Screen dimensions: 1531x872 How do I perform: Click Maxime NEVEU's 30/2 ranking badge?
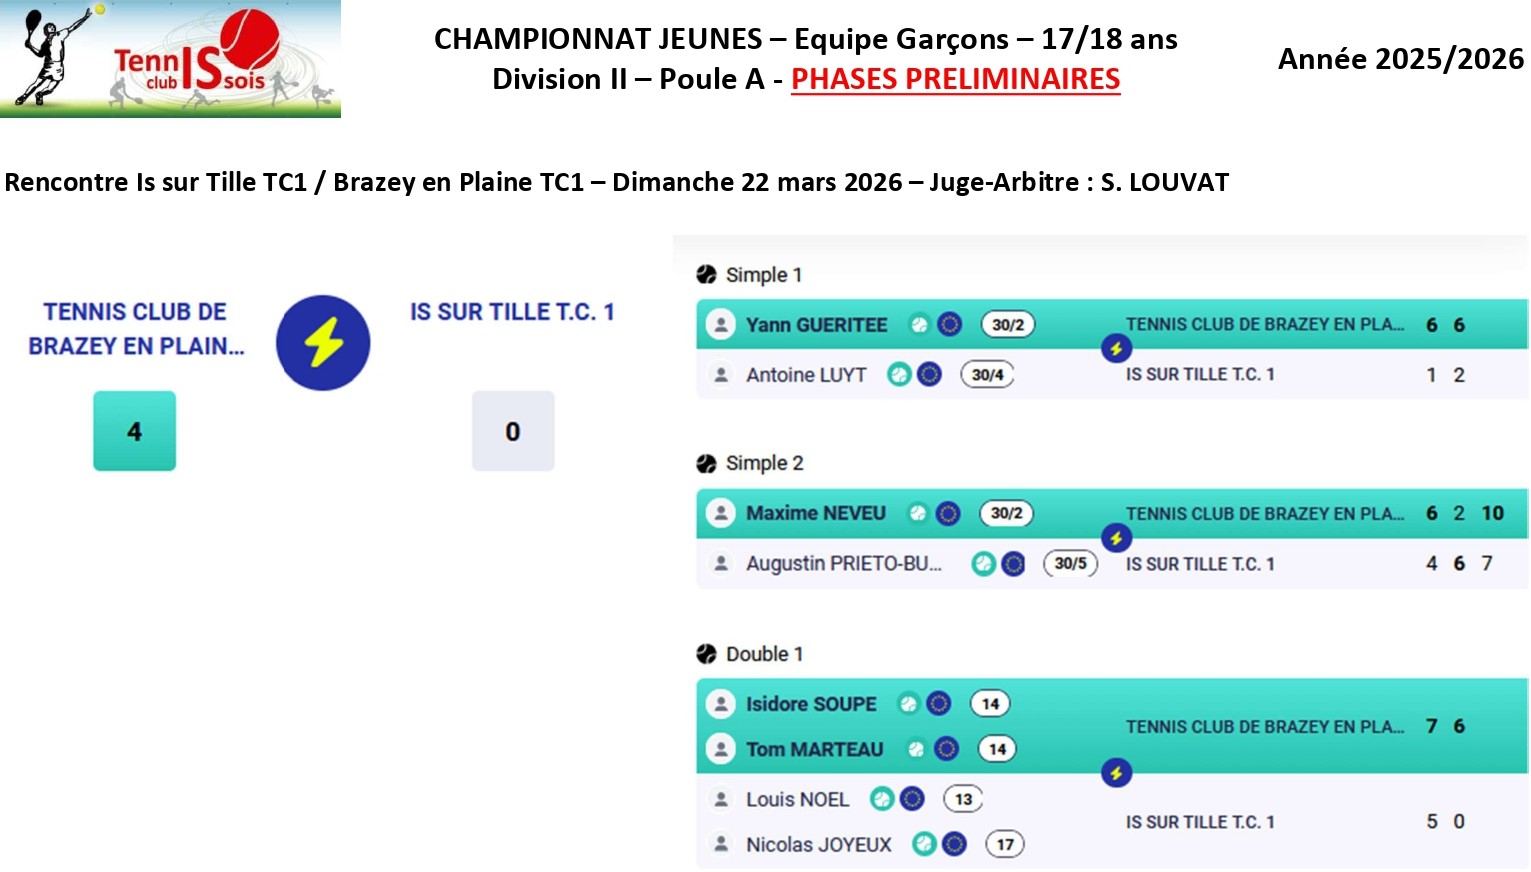point(1006,514)
